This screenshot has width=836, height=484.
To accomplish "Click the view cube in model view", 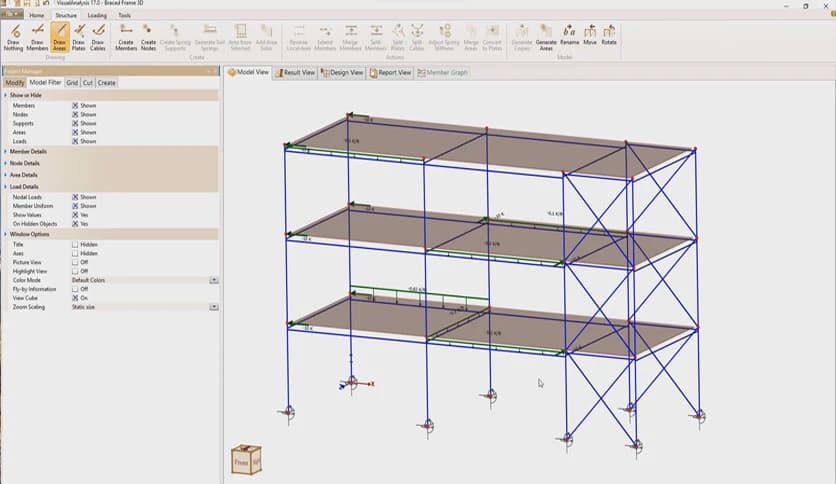I will (x=246, y=459).
